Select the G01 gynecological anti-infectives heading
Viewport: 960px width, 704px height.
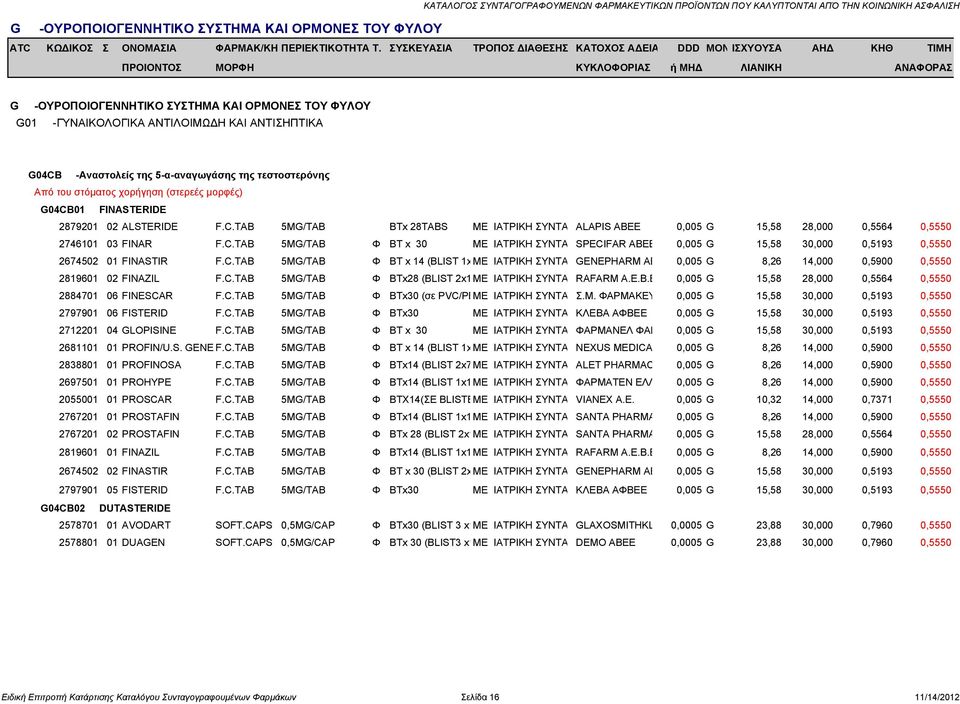click(x=170, y=123)
